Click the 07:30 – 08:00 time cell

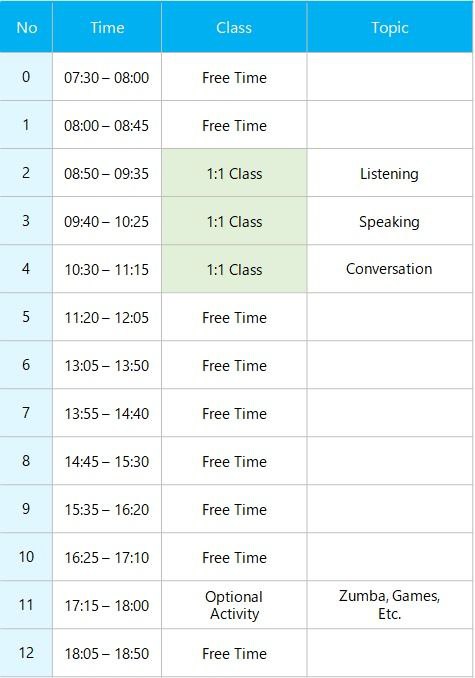pyautogui.click(x=107, y=77)
